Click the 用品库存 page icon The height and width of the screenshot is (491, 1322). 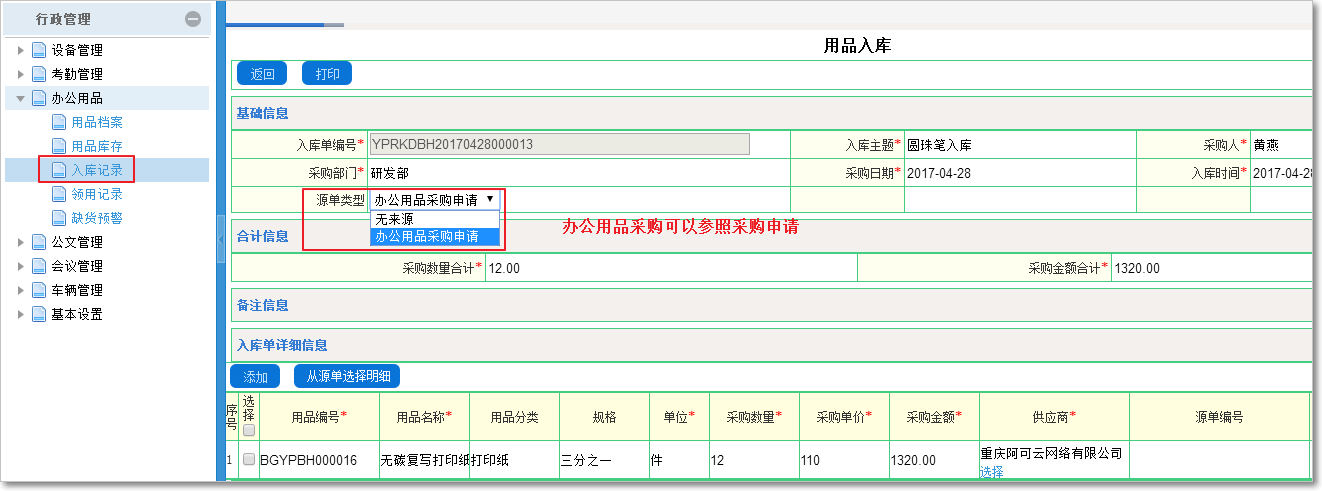(x=59, y=146)
